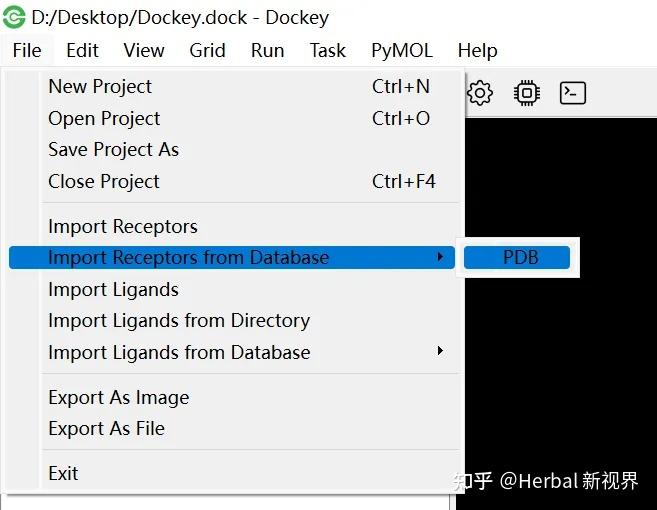Exit the application via File menu
Screen dimensions: 657x510
(63, 473)
